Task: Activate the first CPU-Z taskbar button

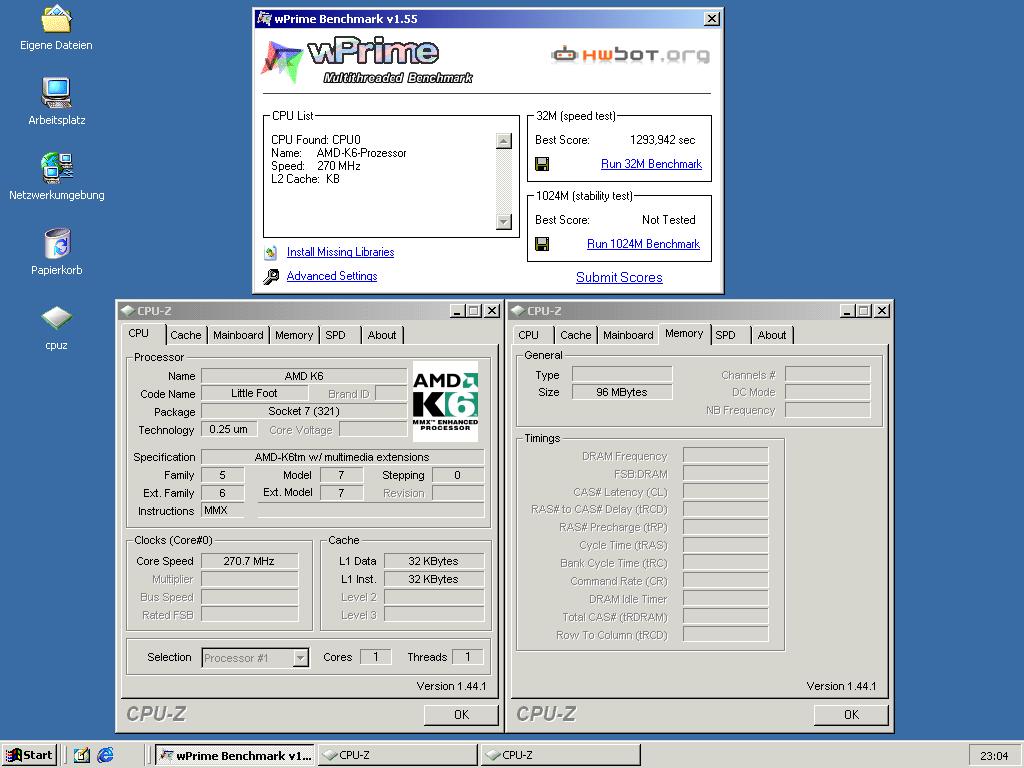Action: (x=398, y=755)
